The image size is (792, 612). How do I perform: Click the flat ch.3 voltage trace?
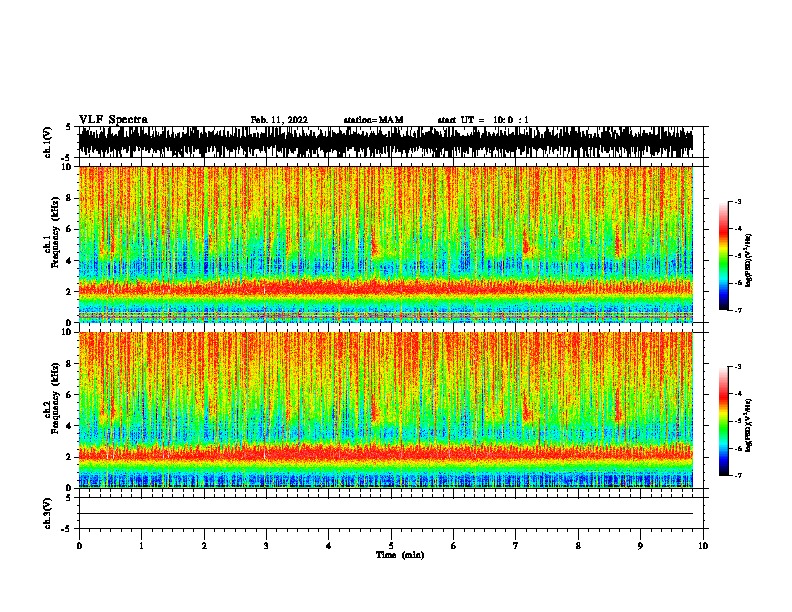click(x=385, y=514)
